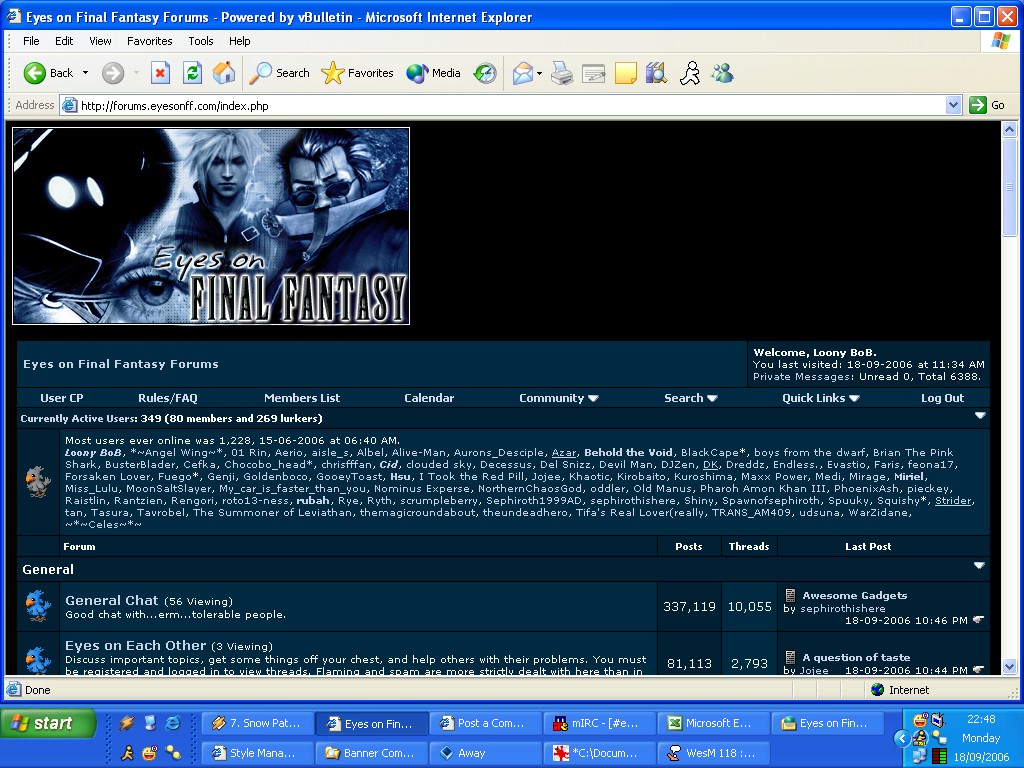Screen dimensions: 1024x768
Task: Click the system tray clock 22:48
Action: pos(981,719)
